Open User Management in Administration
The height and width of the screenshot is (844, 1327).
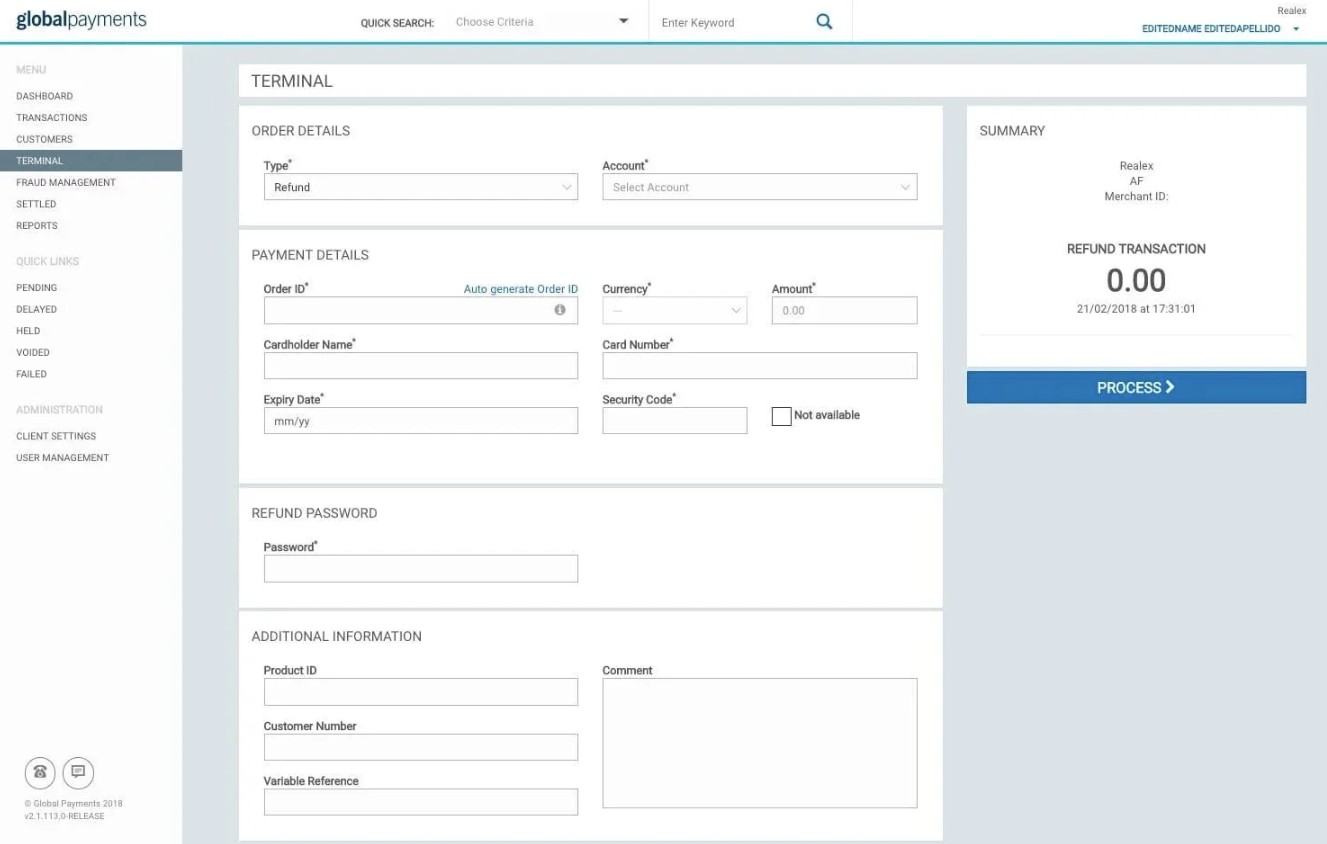pos(62,458)
